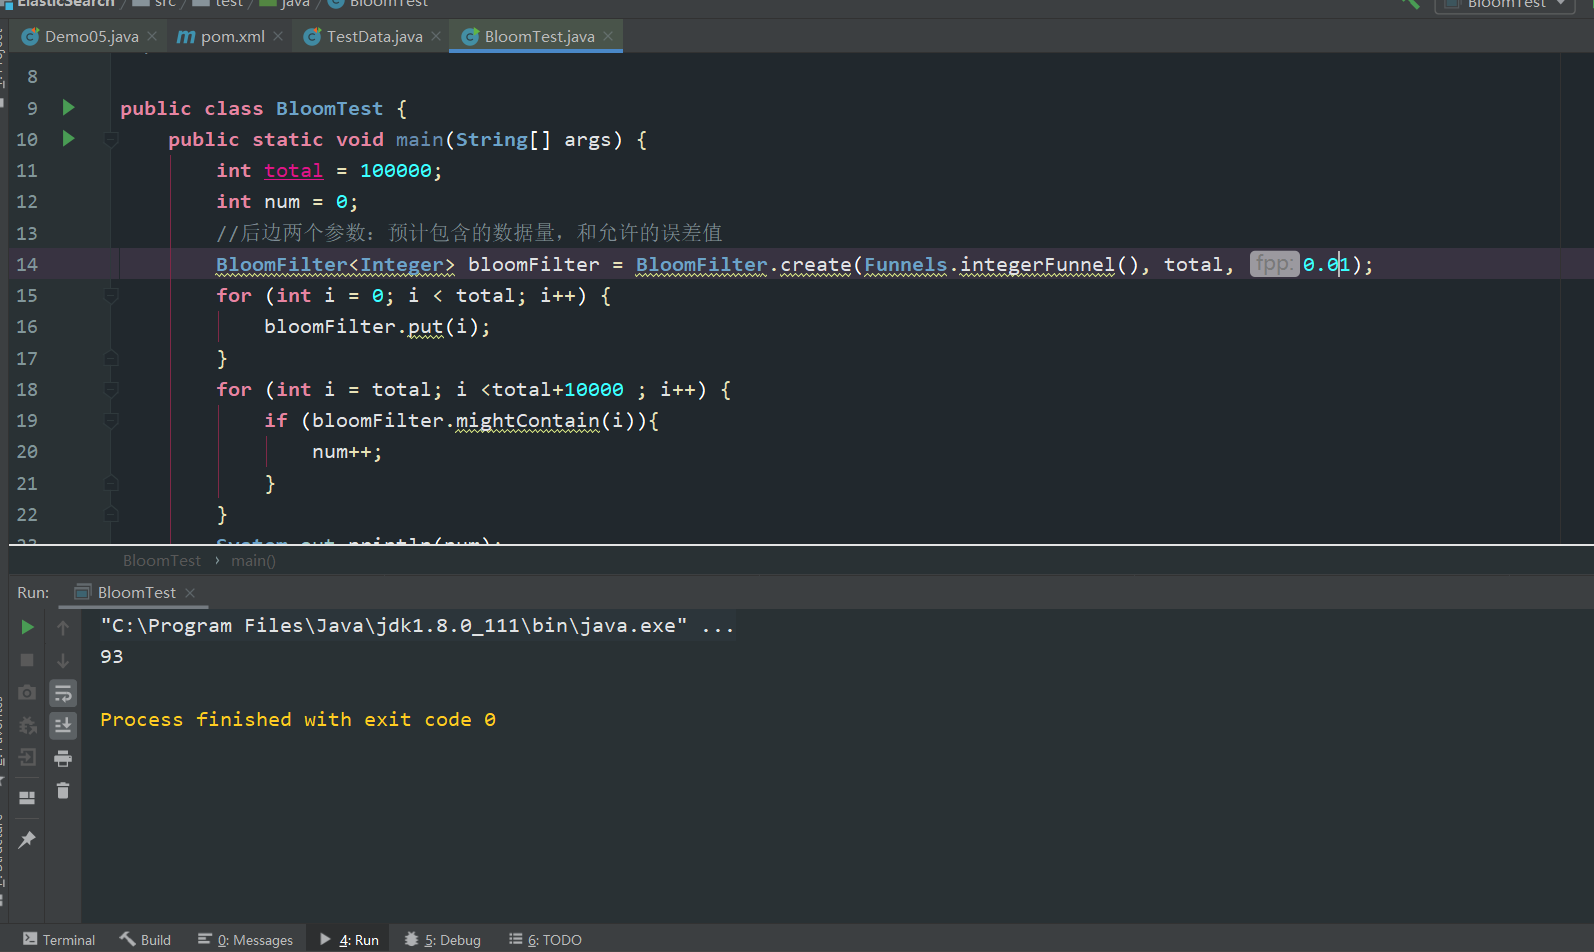Click the attach debugger bug icon
1594x952 pixels.
tap(27, 725)
